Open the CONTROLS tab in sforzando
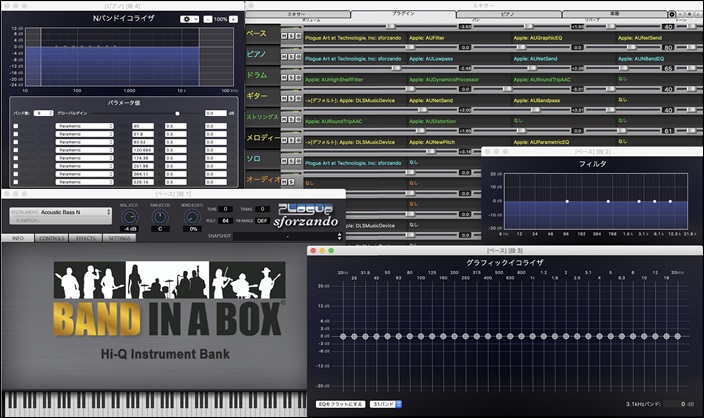Viewport: 704px width, 418px height. click(x=52, y=238)
